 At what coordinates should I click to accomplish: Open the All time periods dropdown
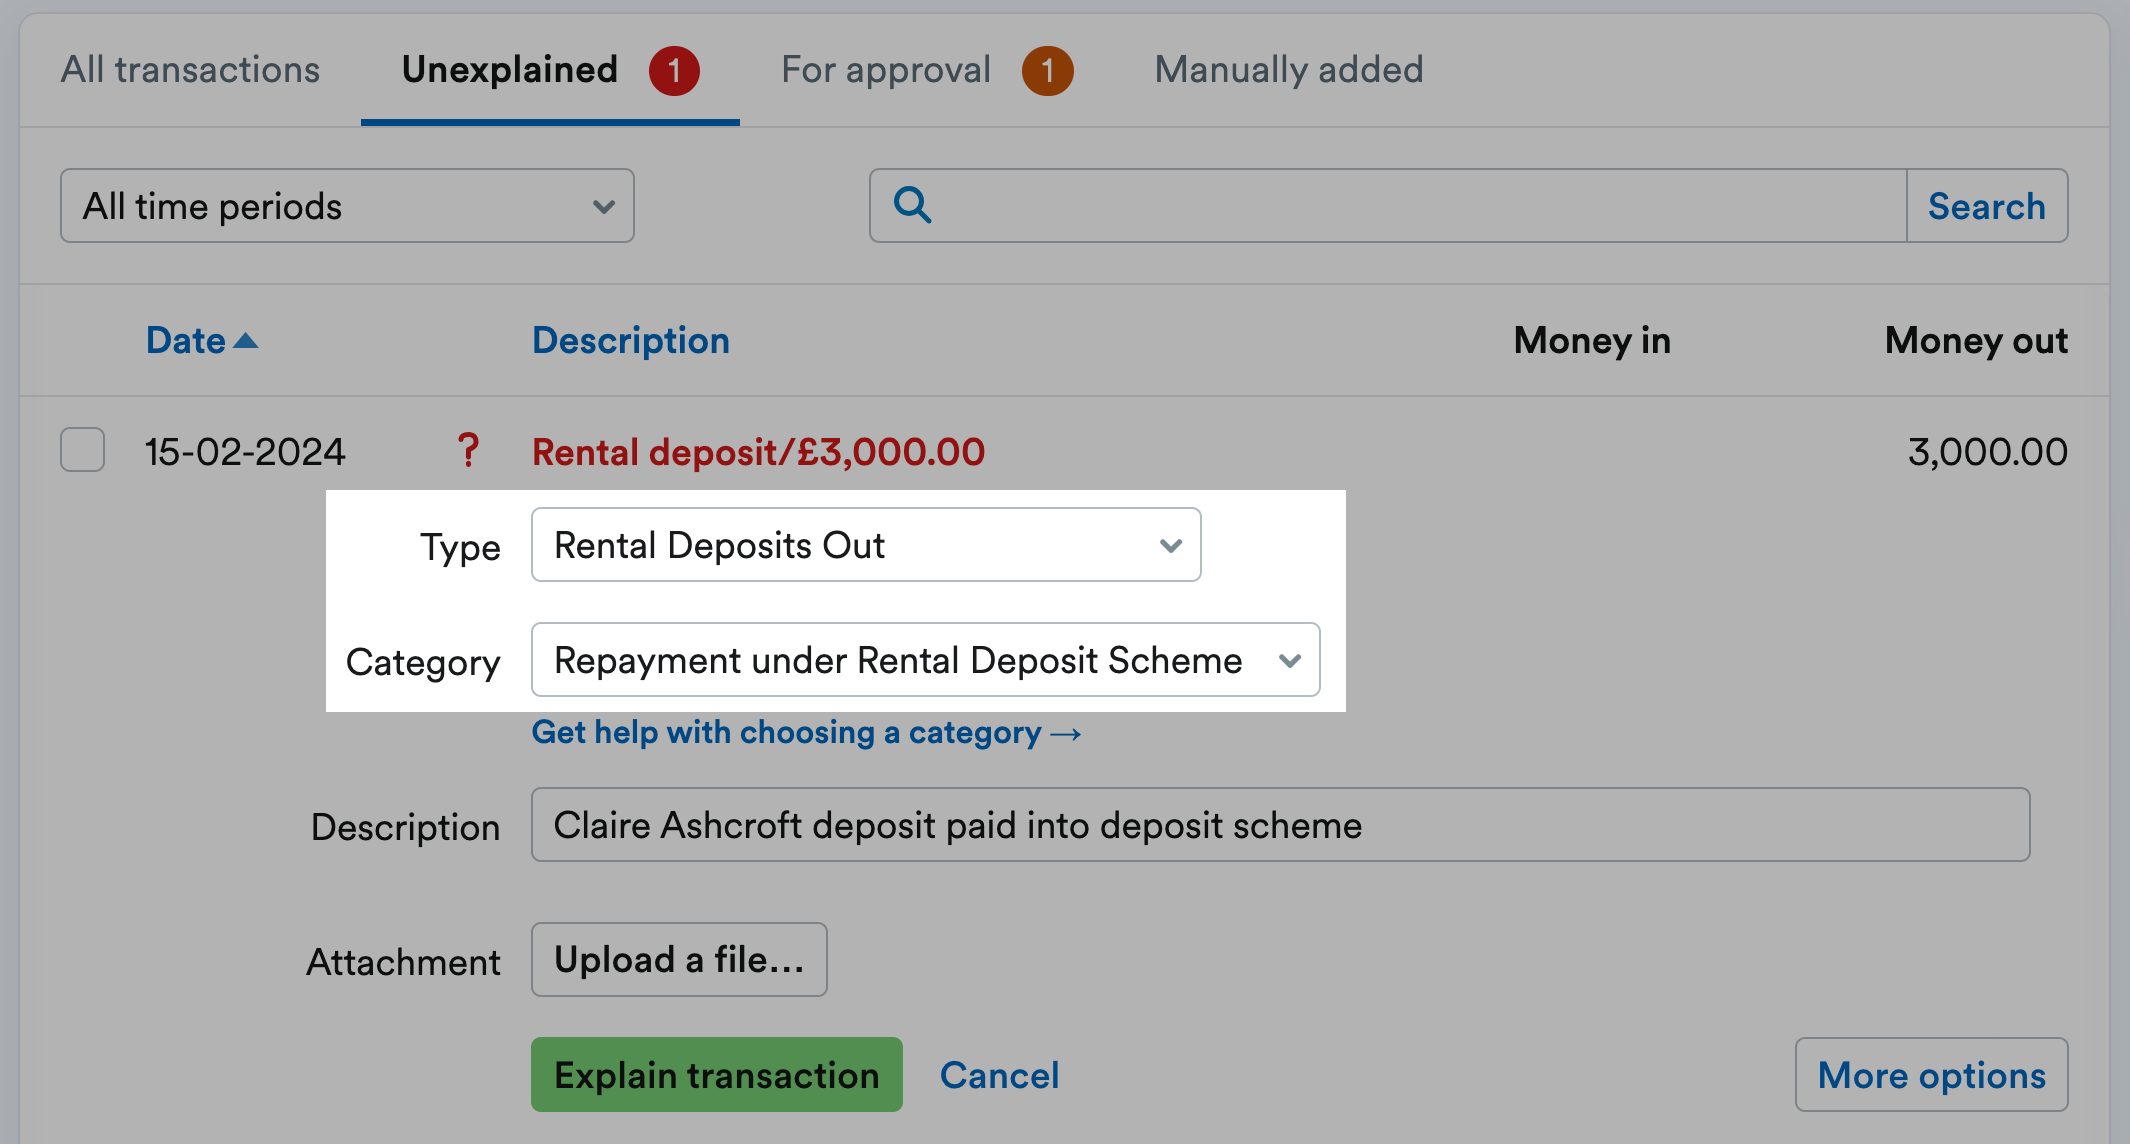pyautogui.click(x=347, y=206)
